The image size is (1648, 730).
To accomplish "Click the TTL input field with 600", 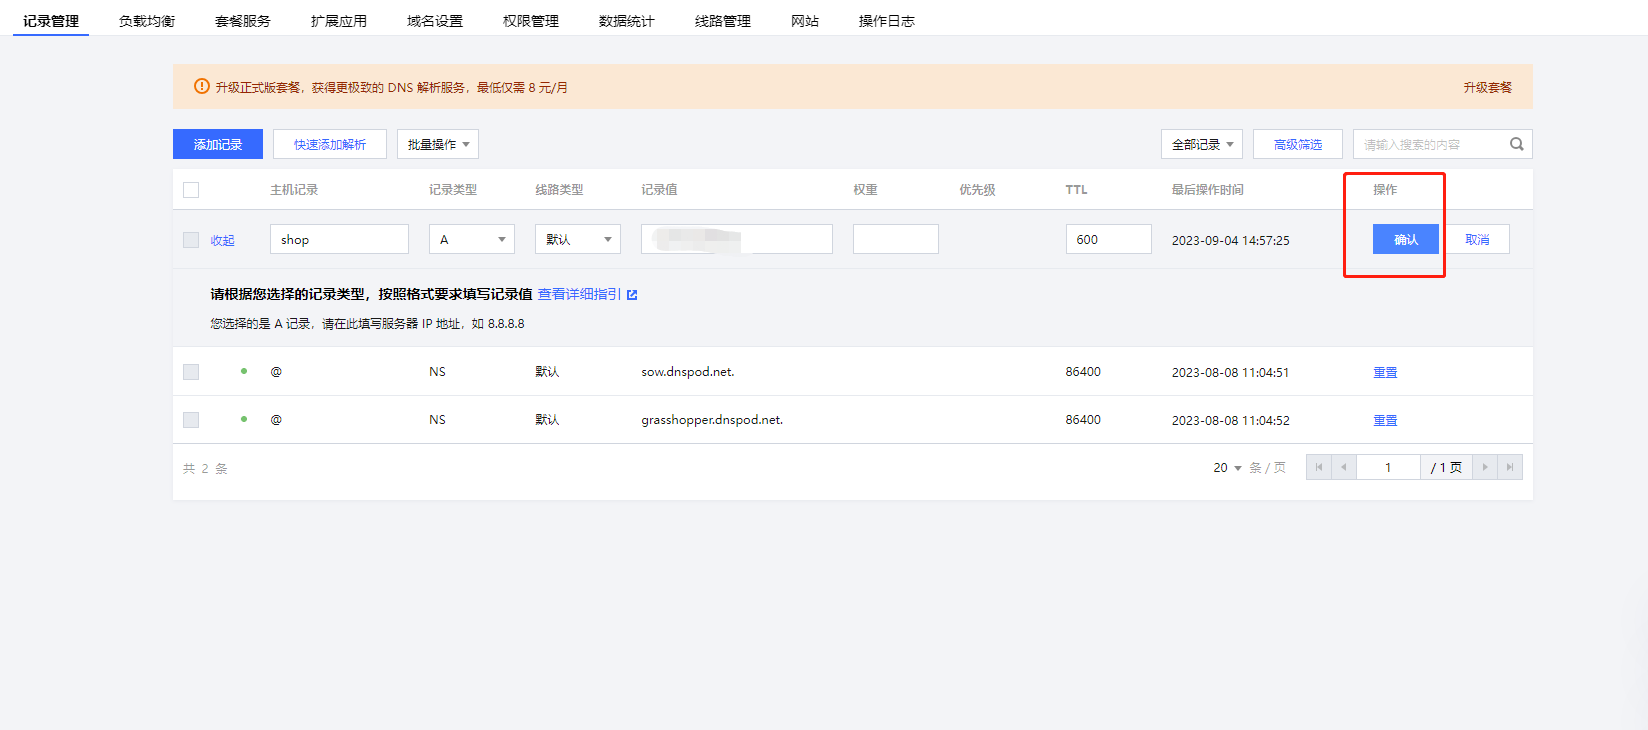I will point(1108,239).
